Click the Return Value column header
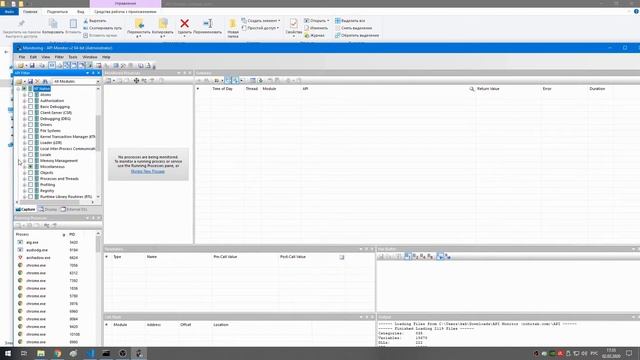Screen dimensions: 640x360 tap(488, 89)
